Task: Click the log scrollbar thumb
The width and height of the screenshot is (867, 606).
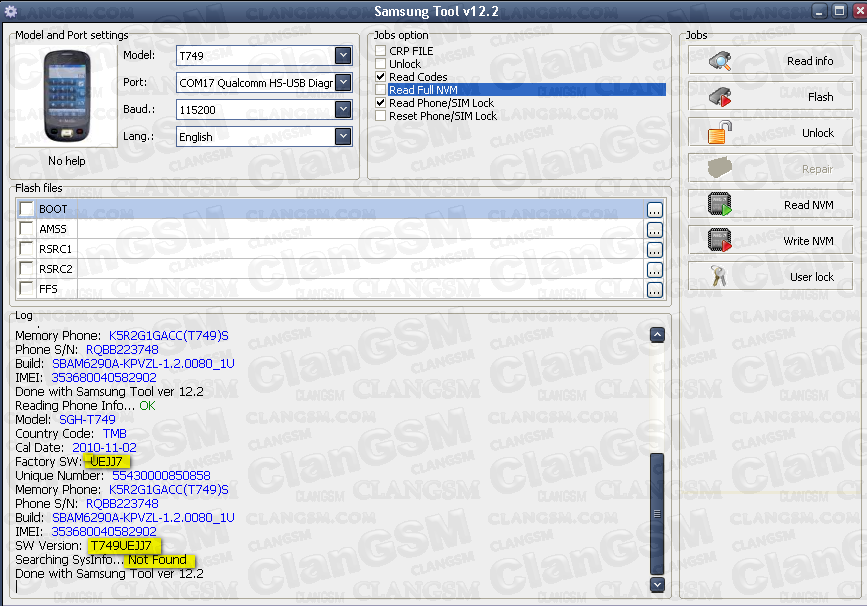Action: (657, 514)
